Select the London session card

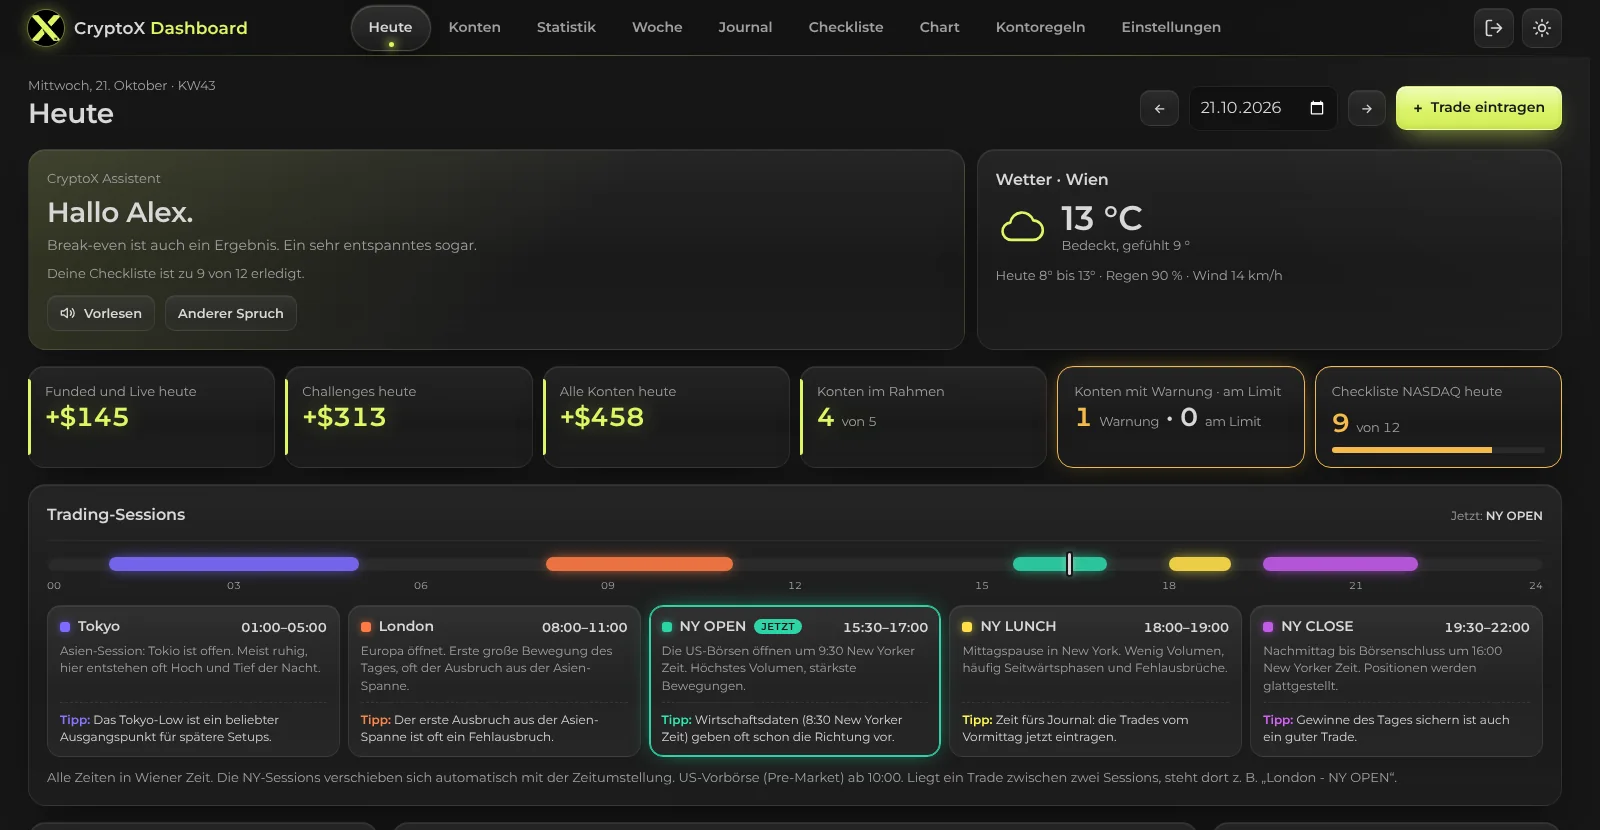tap(494, 681)
